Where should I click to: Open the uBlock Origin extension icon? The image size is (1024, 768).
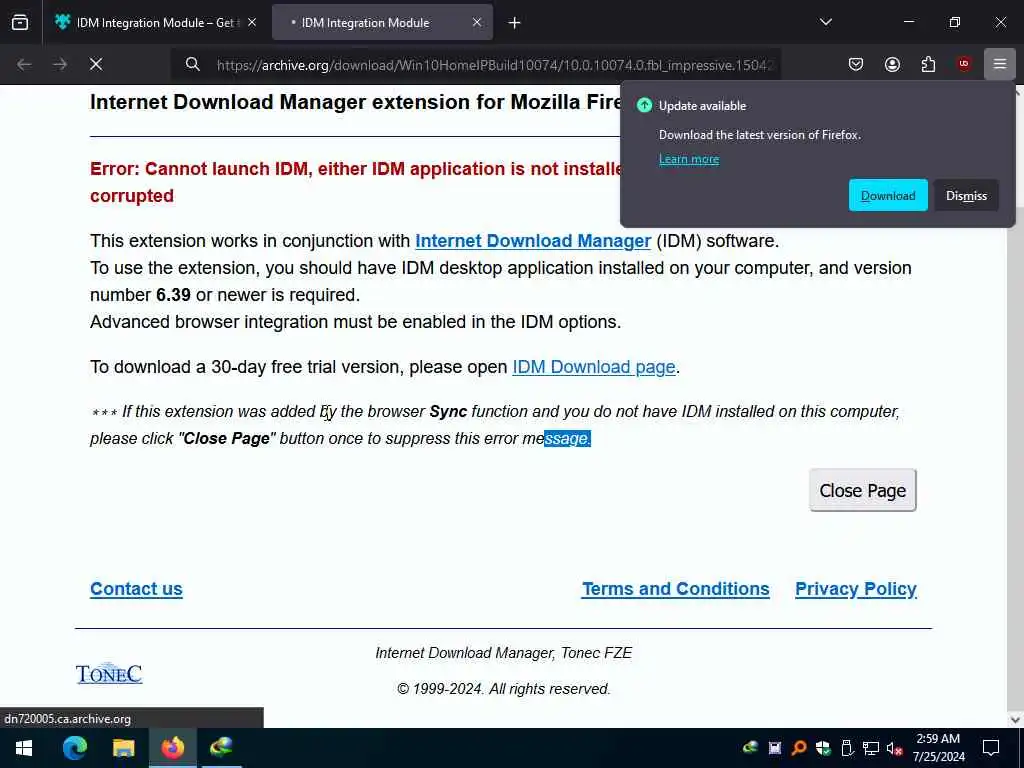964,64
